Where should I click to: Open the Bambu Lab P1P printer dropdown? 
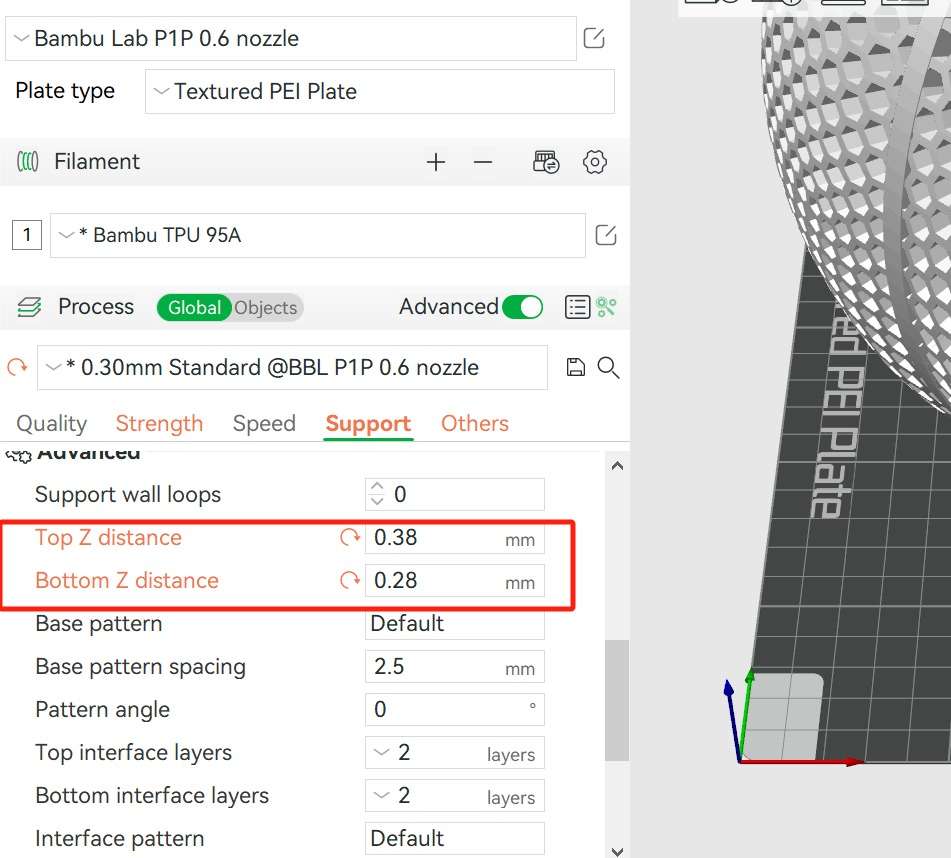click(x=290, y=39)
